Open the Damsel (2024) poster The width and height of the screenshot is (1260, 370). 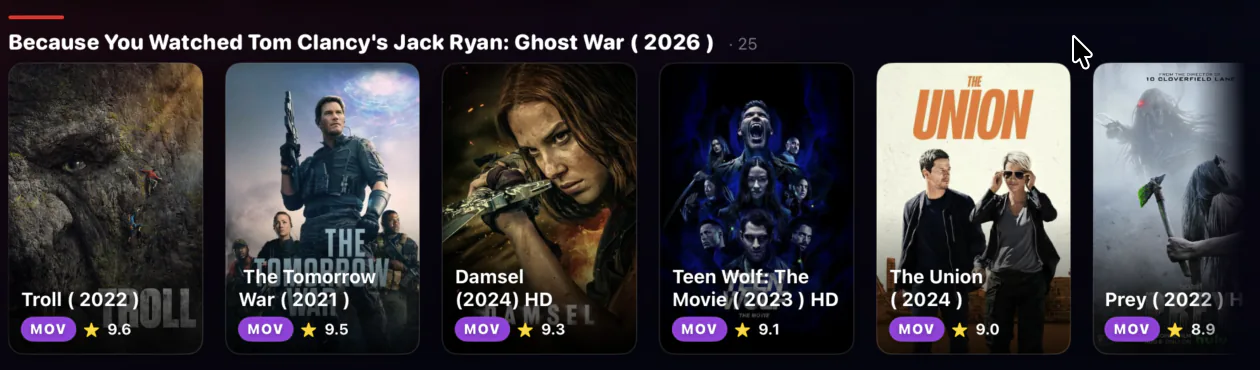tap(539, 208)
